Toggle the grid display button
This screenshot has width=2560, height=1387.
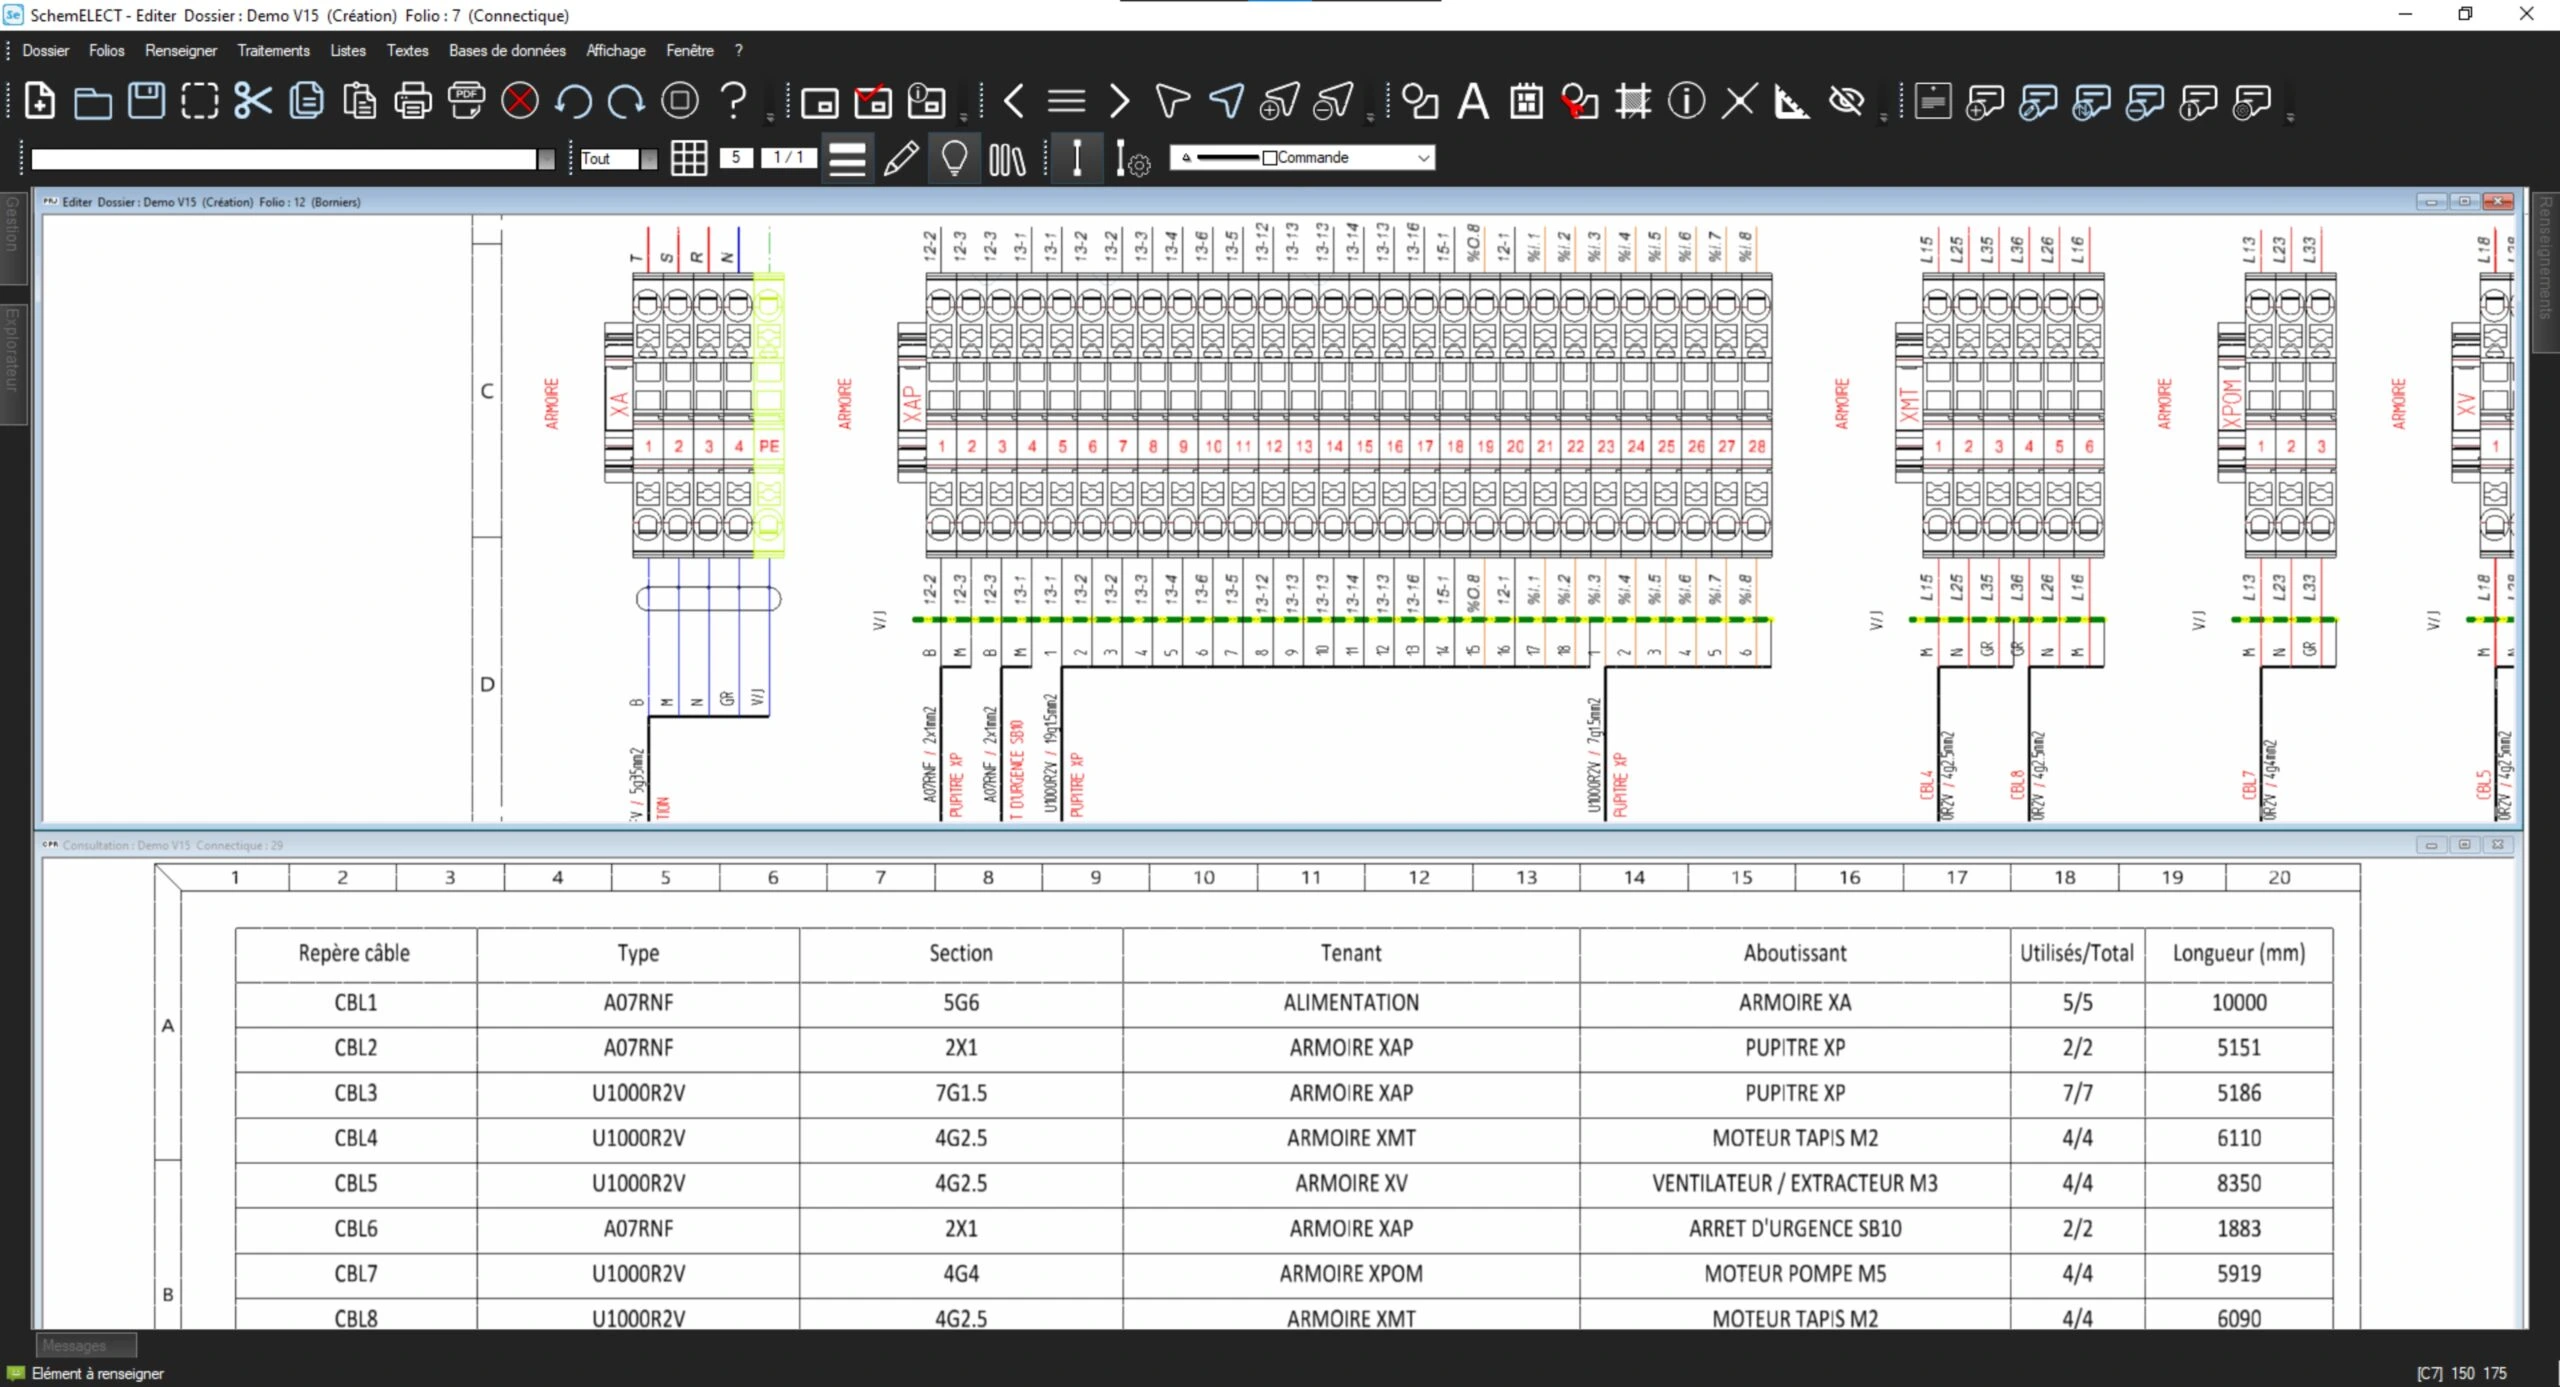coord(689,158)
